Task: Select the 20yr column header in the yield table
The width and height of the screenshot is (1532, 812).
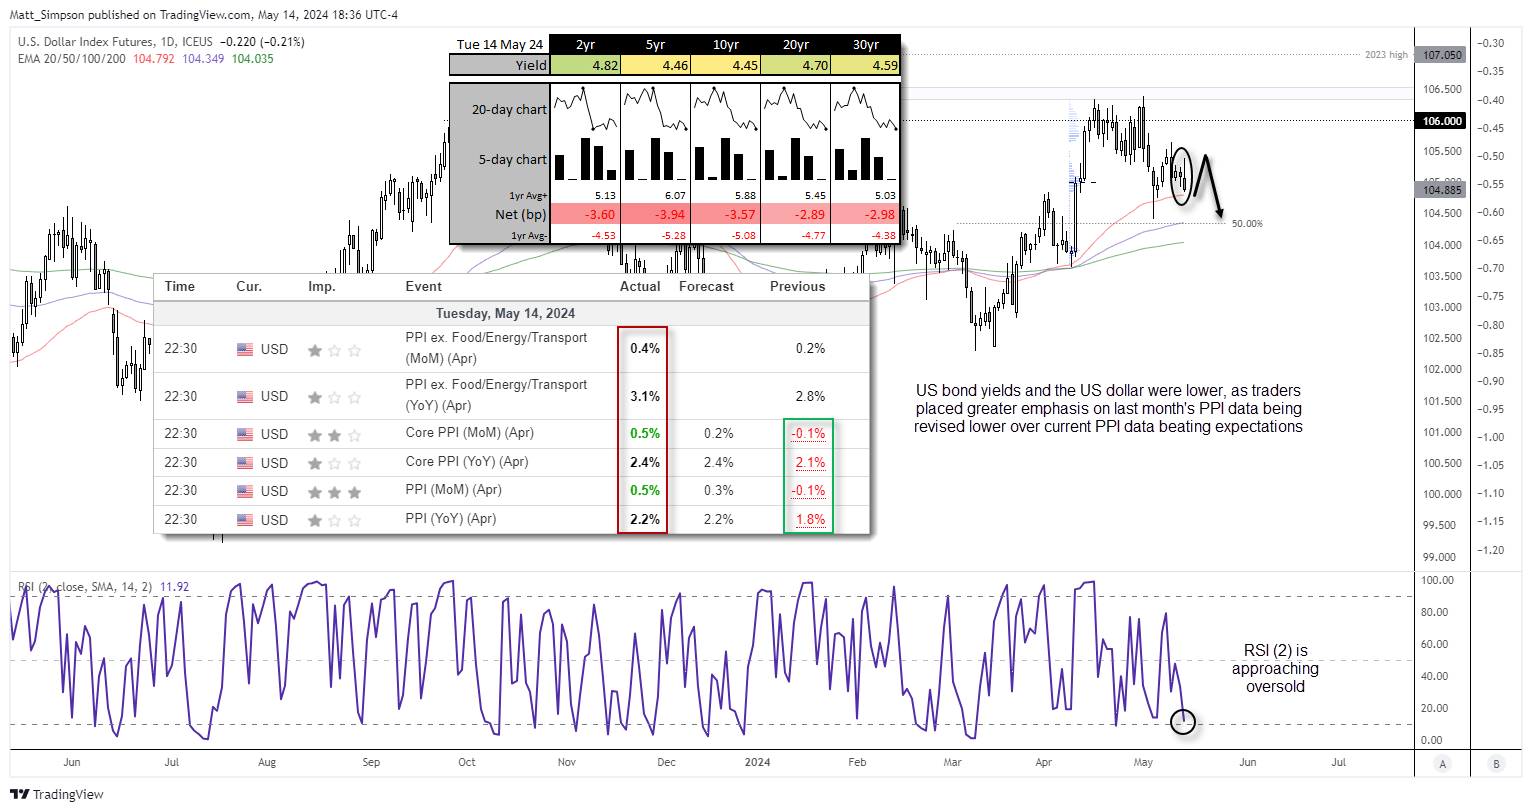Action: [796, 44]
